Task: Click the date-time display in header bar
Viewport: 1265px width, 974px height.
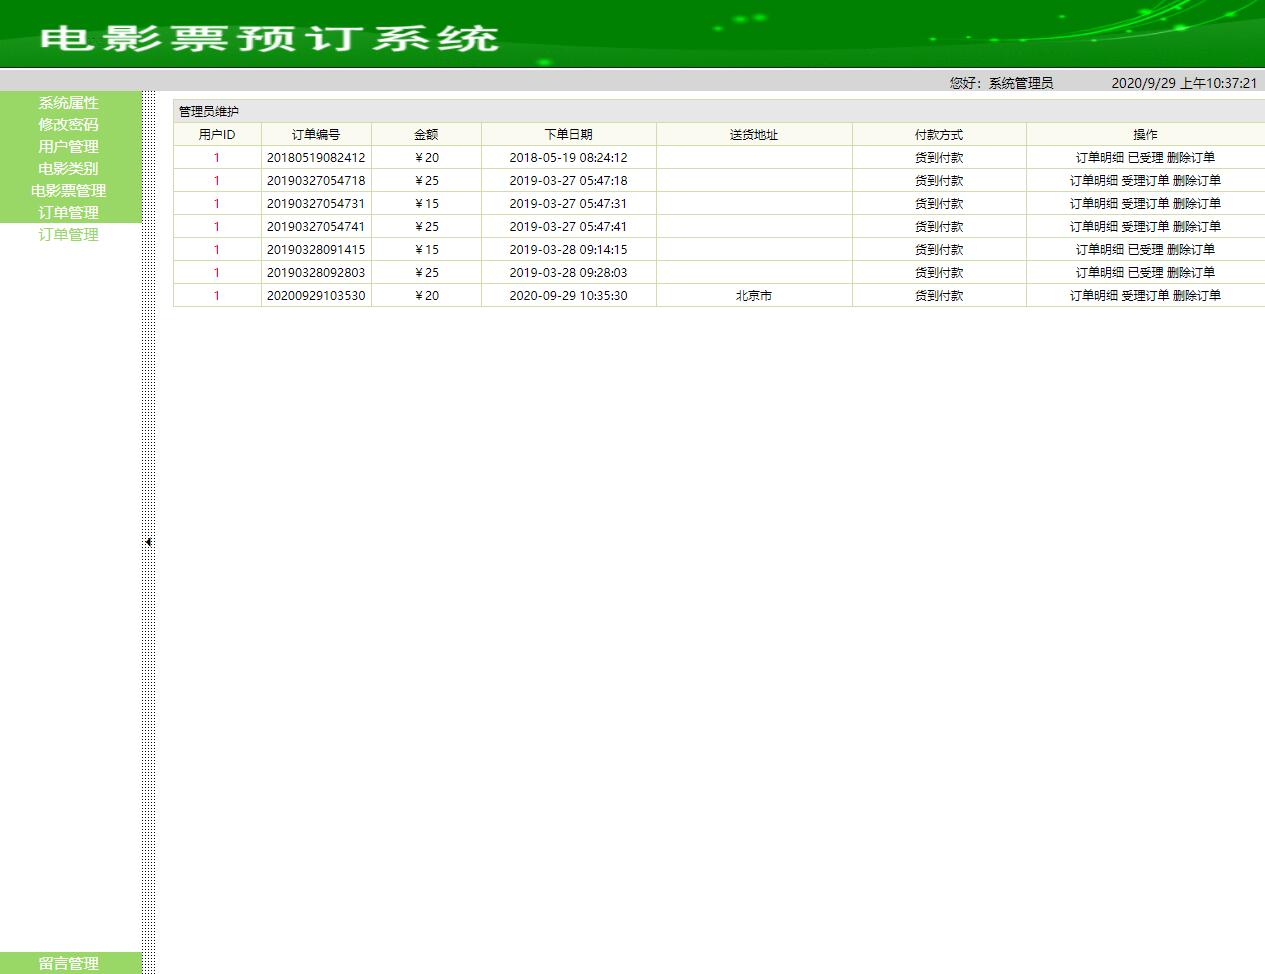Action: click(x=1184, y=83)
